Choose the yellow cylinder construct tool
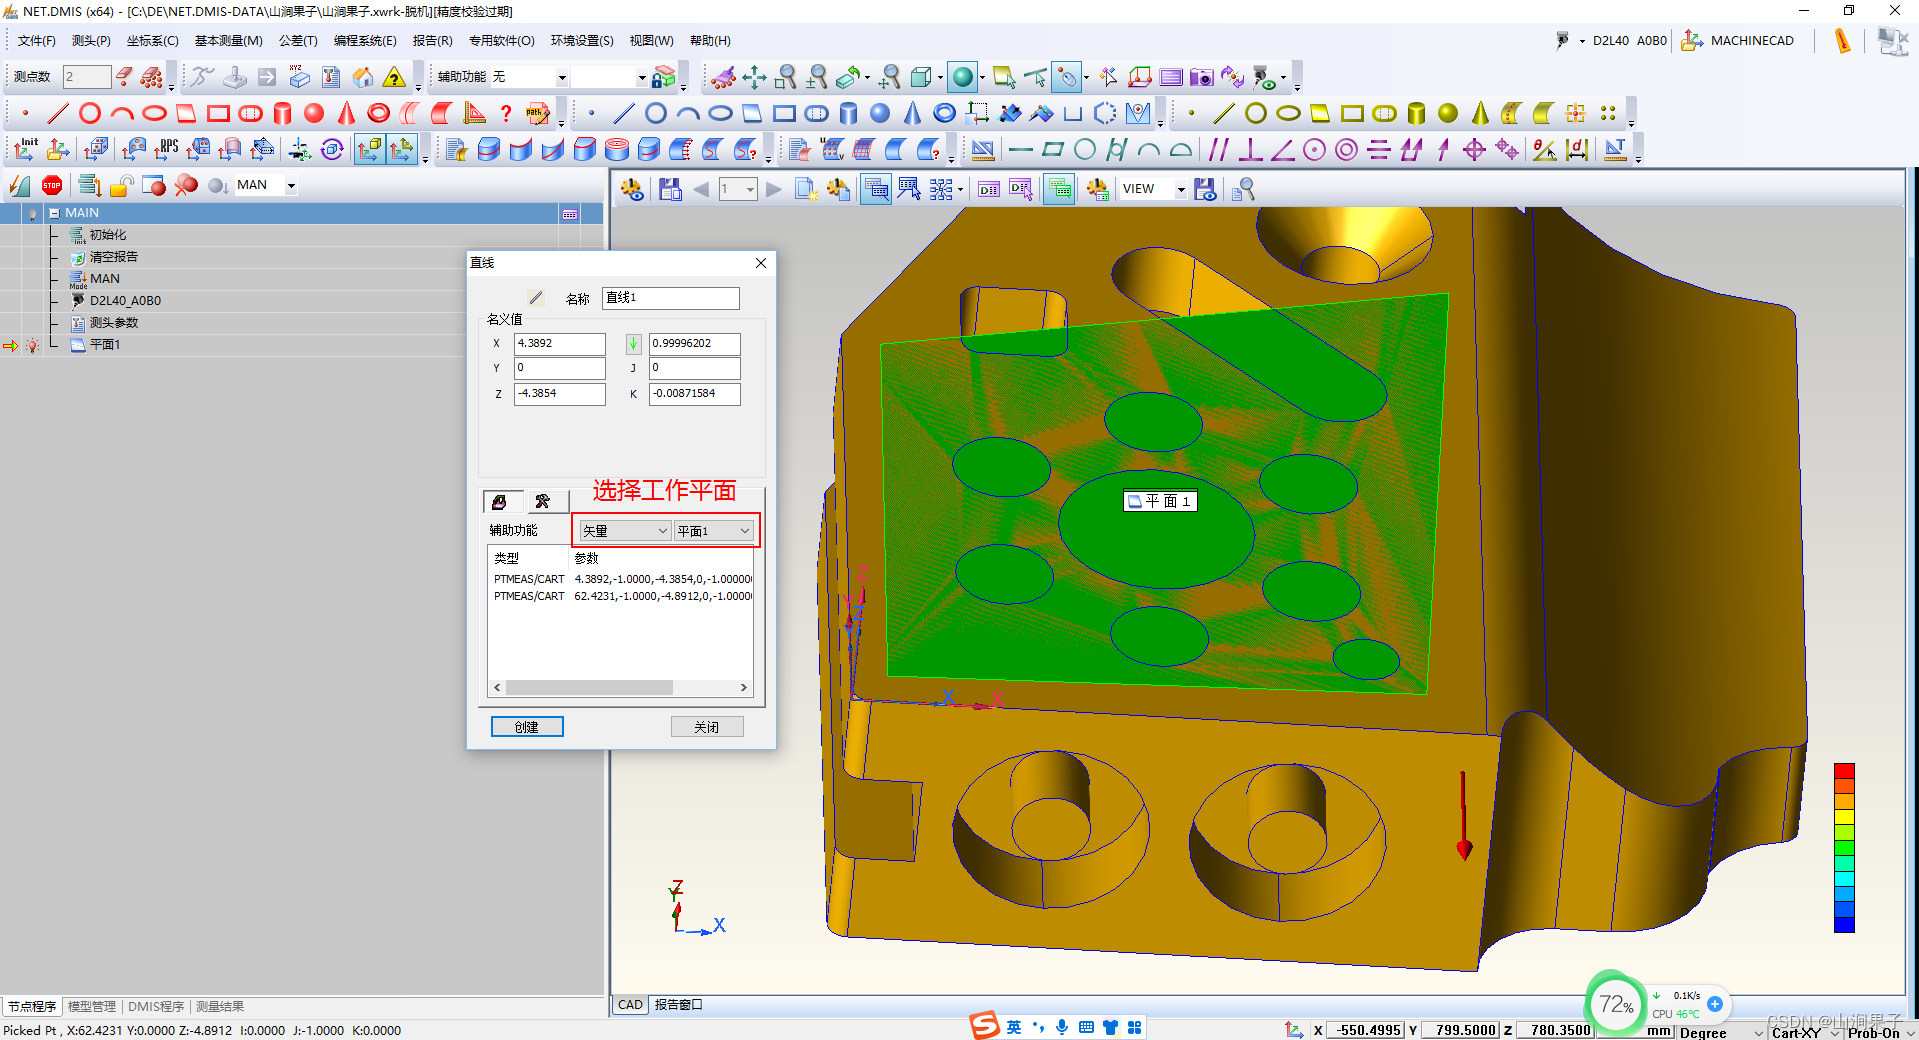 coord(1416,113)
